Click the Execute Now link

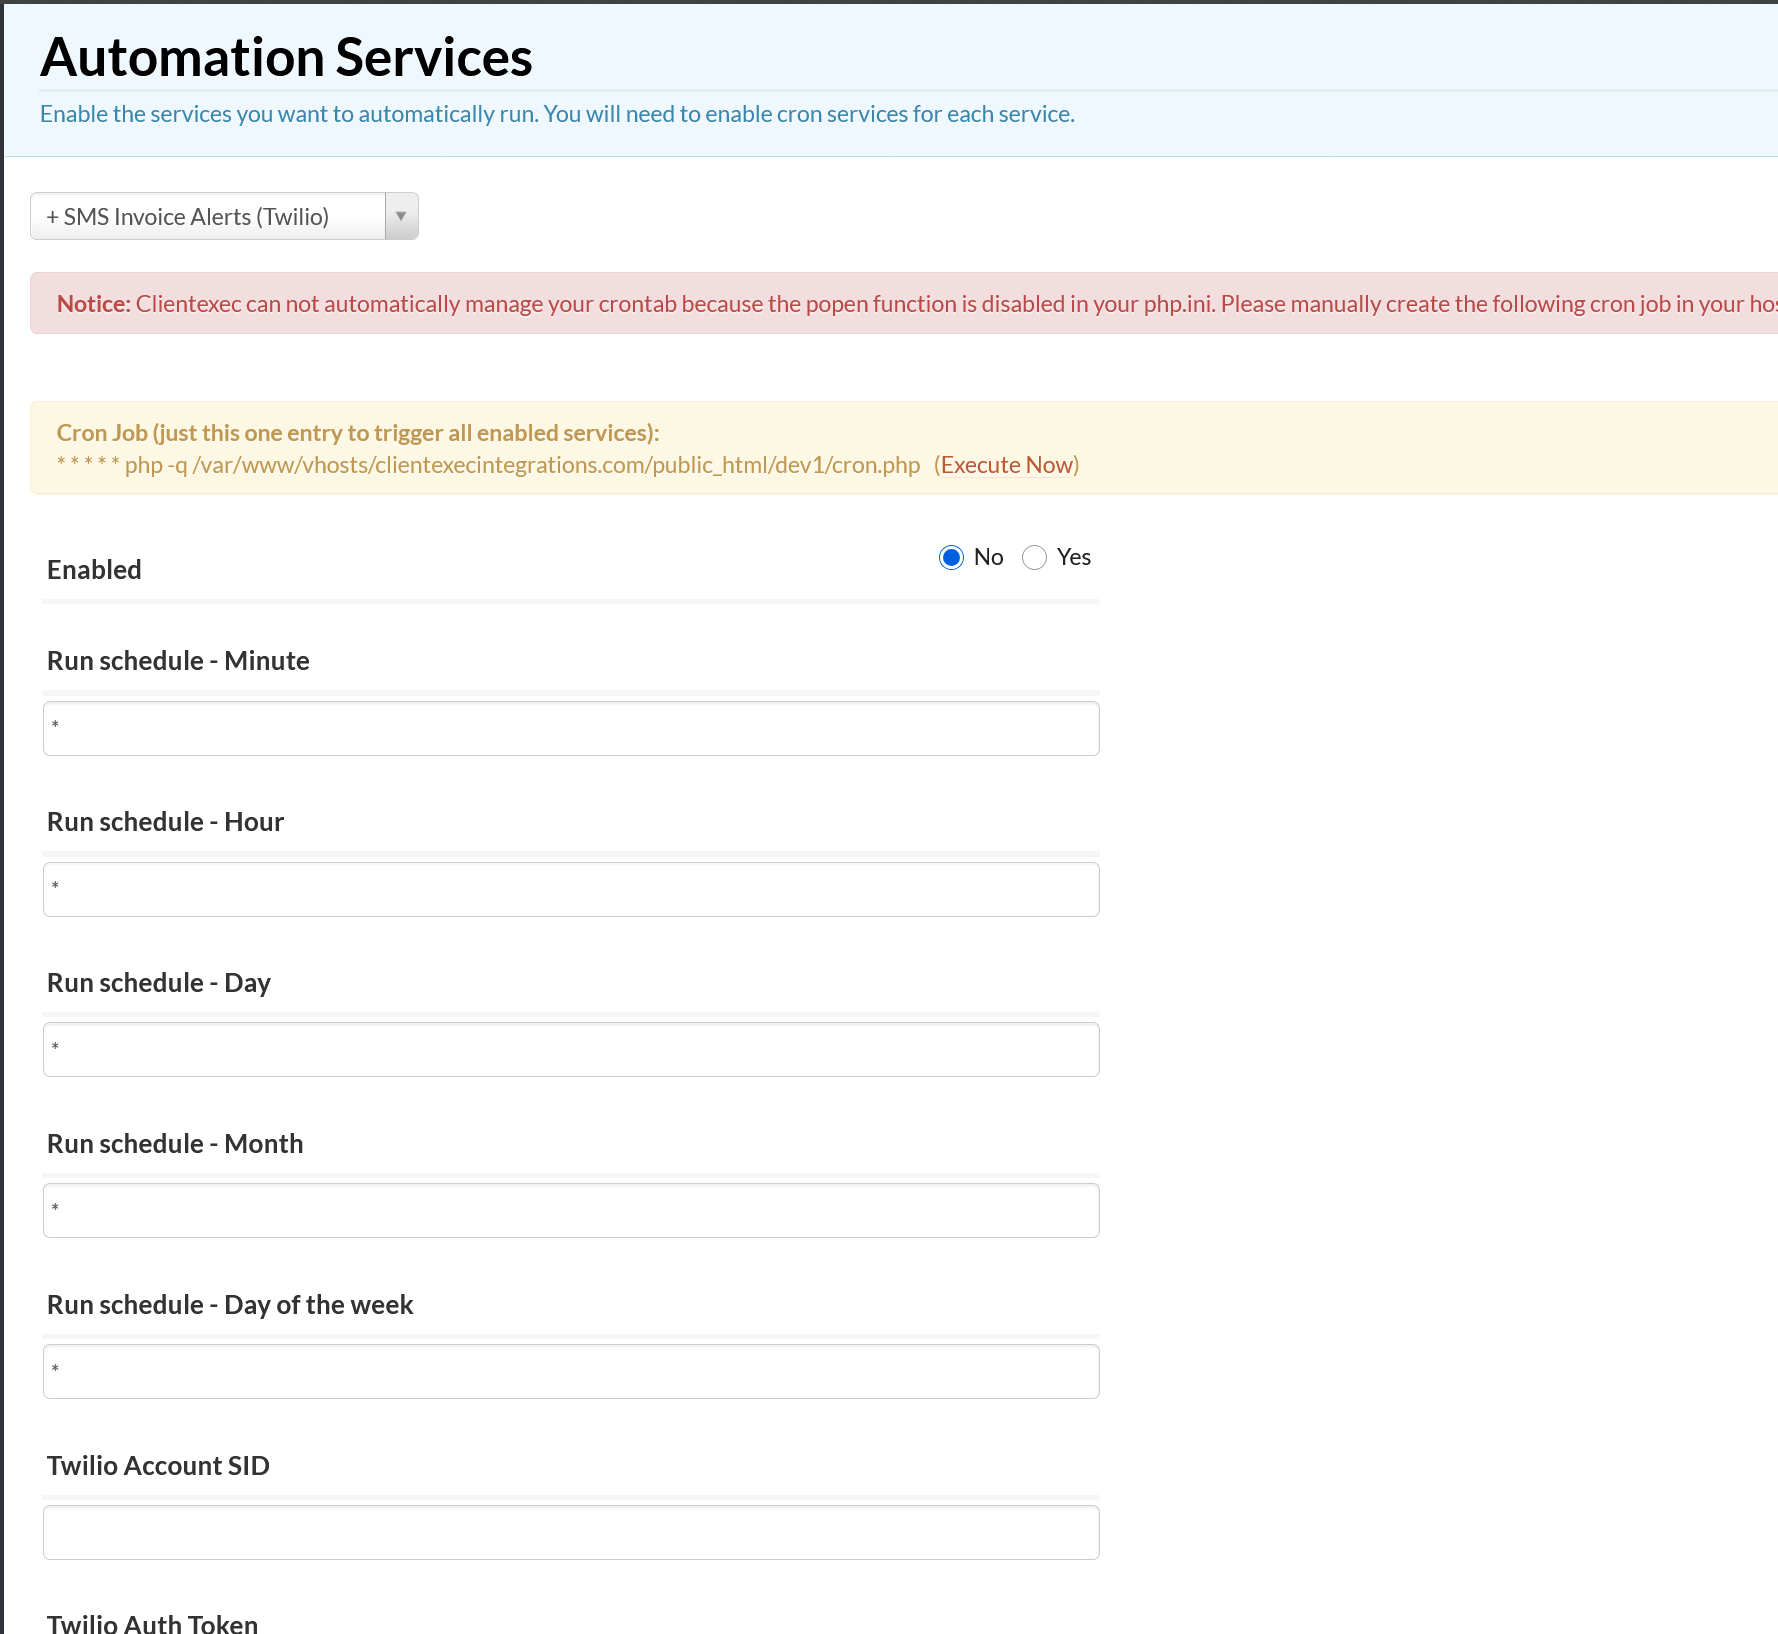pos(1007,465)
